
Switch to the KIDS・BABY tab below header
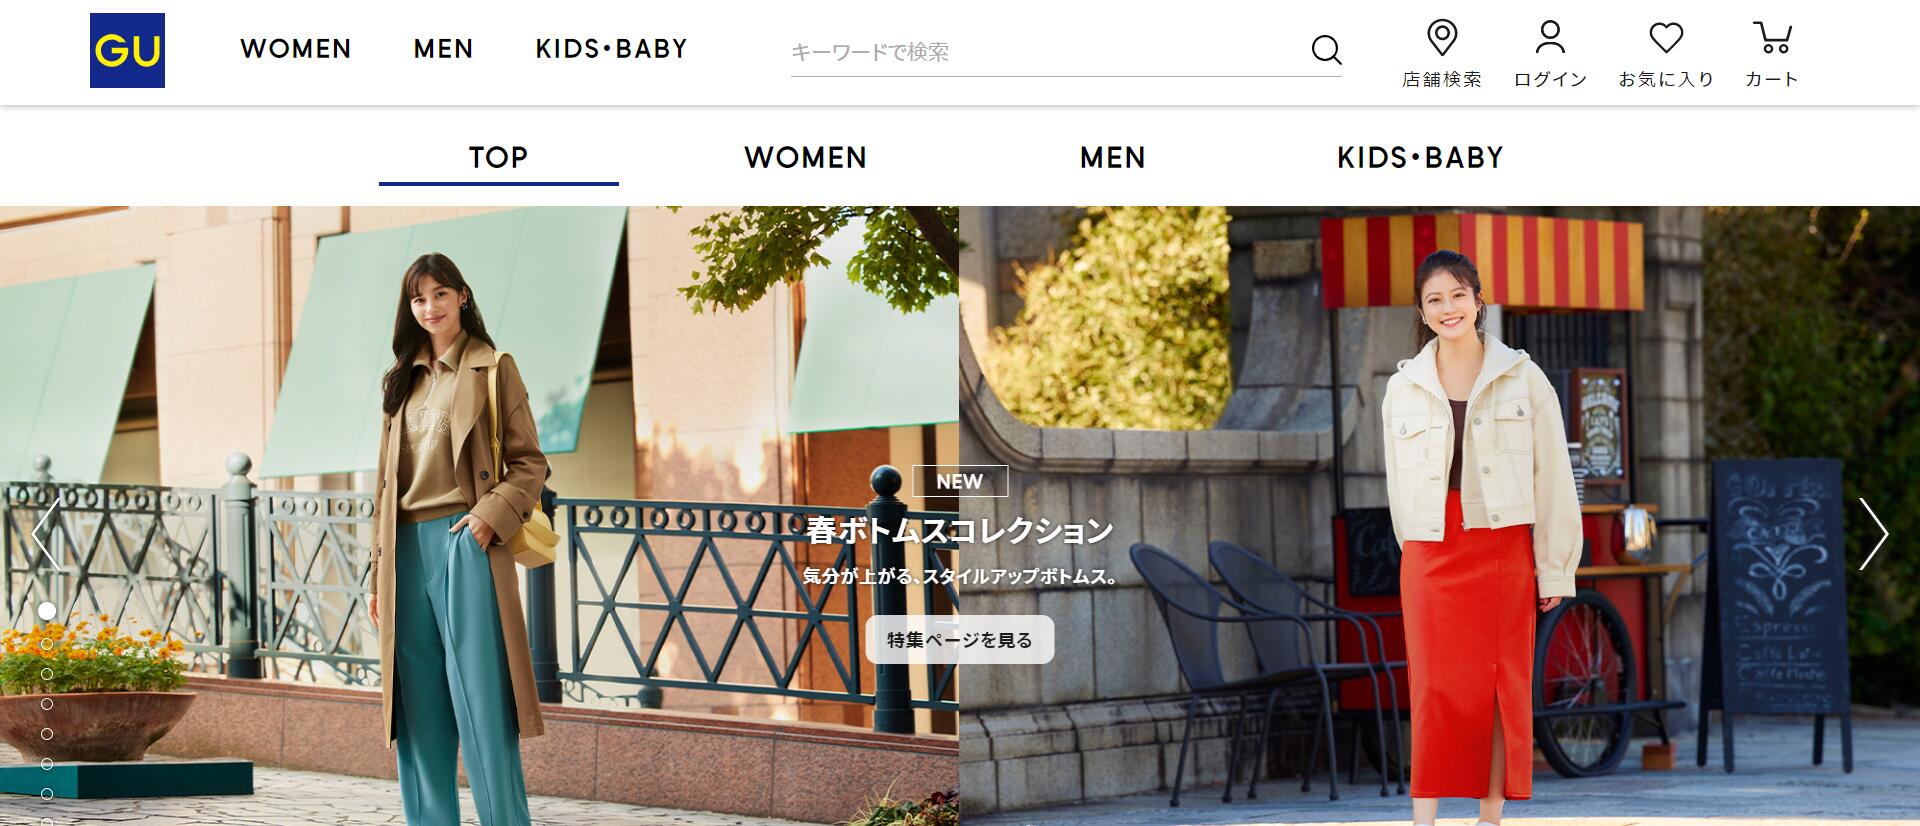(x=1420, y=158)
